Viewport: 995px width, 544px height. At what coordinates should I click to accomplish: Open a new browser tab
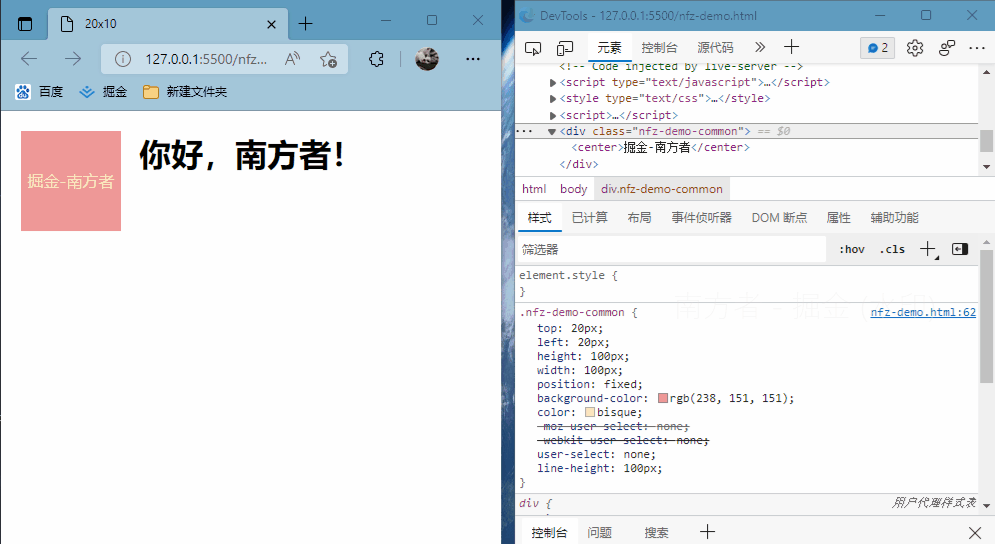click(x=305, y=24)
